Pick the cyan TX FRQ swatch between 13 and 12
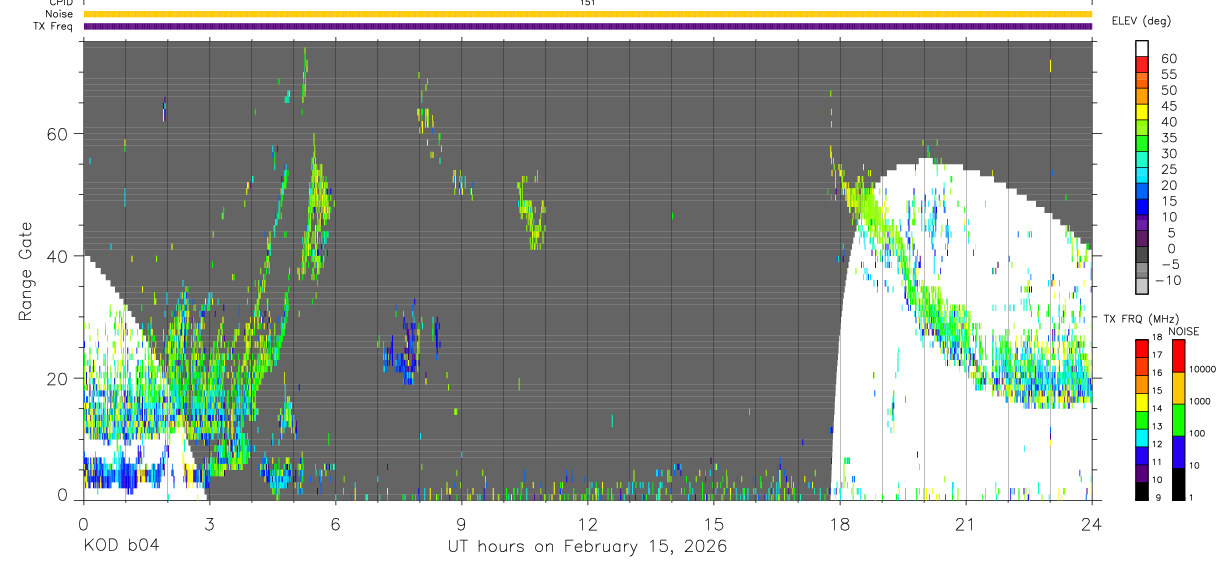The height and width of the screenshot is (567, 1228). point(1141,437)
